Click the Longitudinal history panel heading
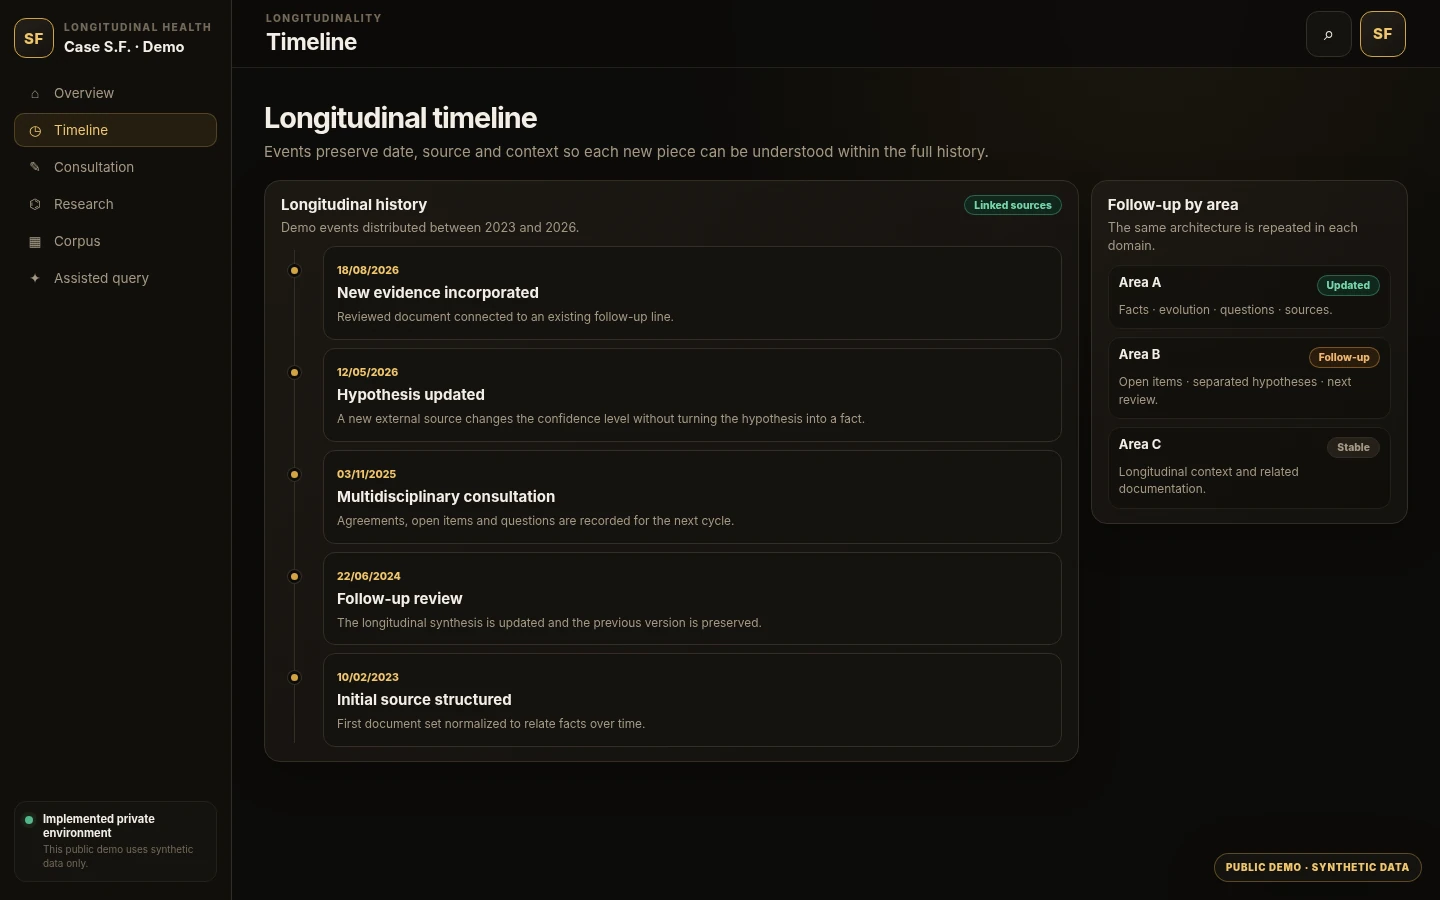This screenshot has width=1440, height=900. tap(354, 205)
